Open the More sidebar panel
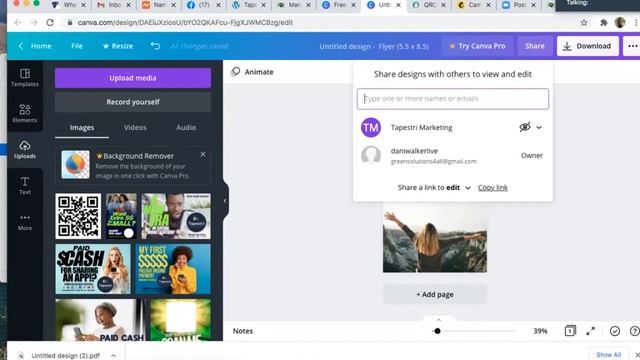640x360 pixels. 24,222
